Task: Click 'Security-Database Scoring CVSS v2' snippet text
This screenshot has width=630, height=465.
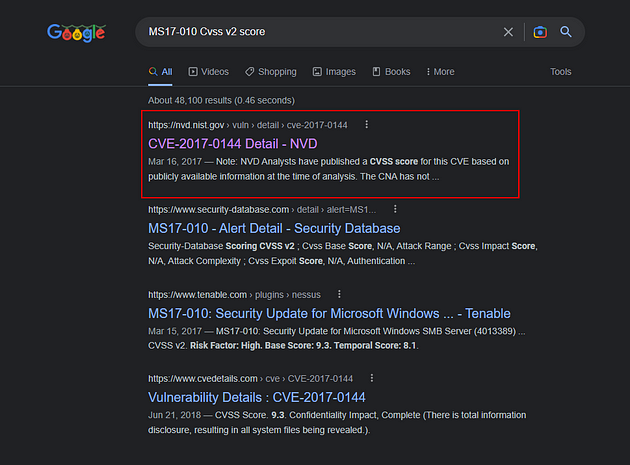Action: pos(221,246)
